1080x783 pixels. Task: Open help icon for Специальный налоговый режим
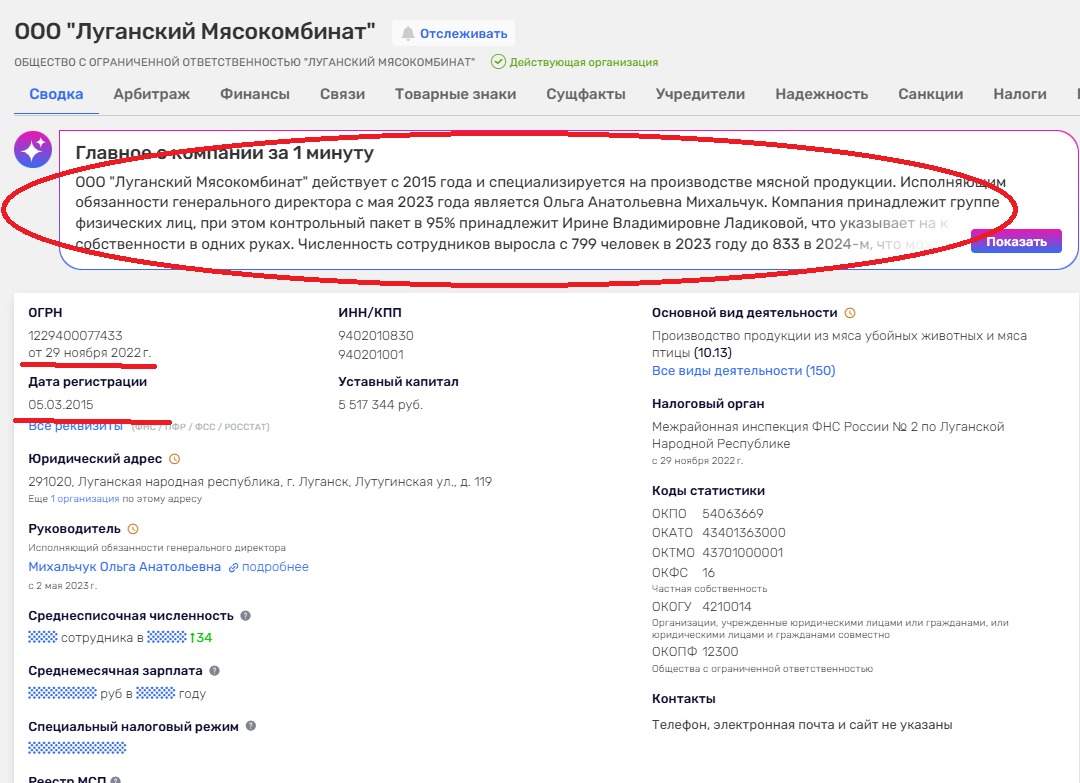click(x=251, y=726)
